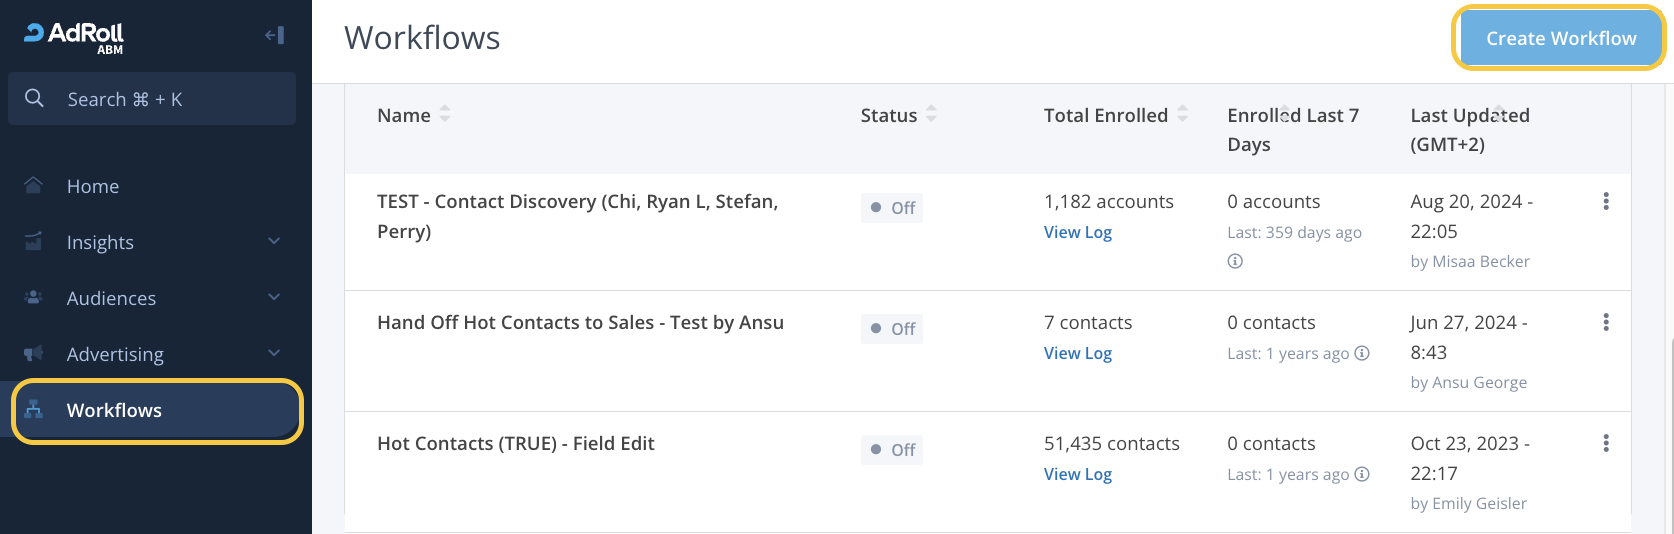Go to Home in sidebar
The width and height of the screenshot is (1674, 534).
tap(93, 186)
